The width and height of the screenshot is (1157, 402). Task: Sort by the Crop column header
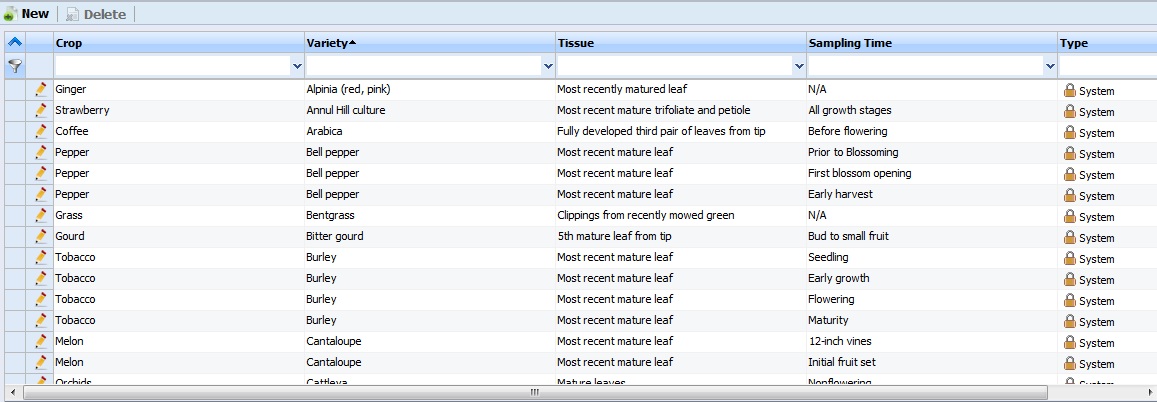tap(179, 43)
